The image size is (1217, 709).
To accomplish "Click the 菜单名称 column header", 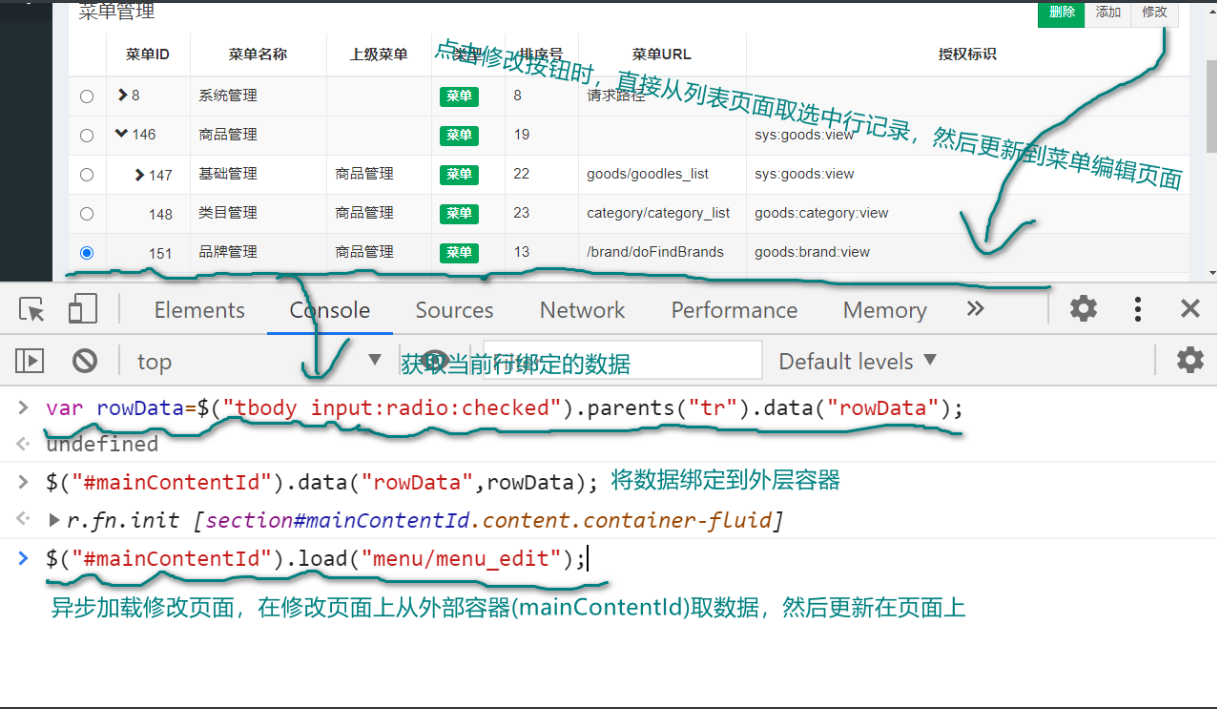I will [x=258, y=54].
